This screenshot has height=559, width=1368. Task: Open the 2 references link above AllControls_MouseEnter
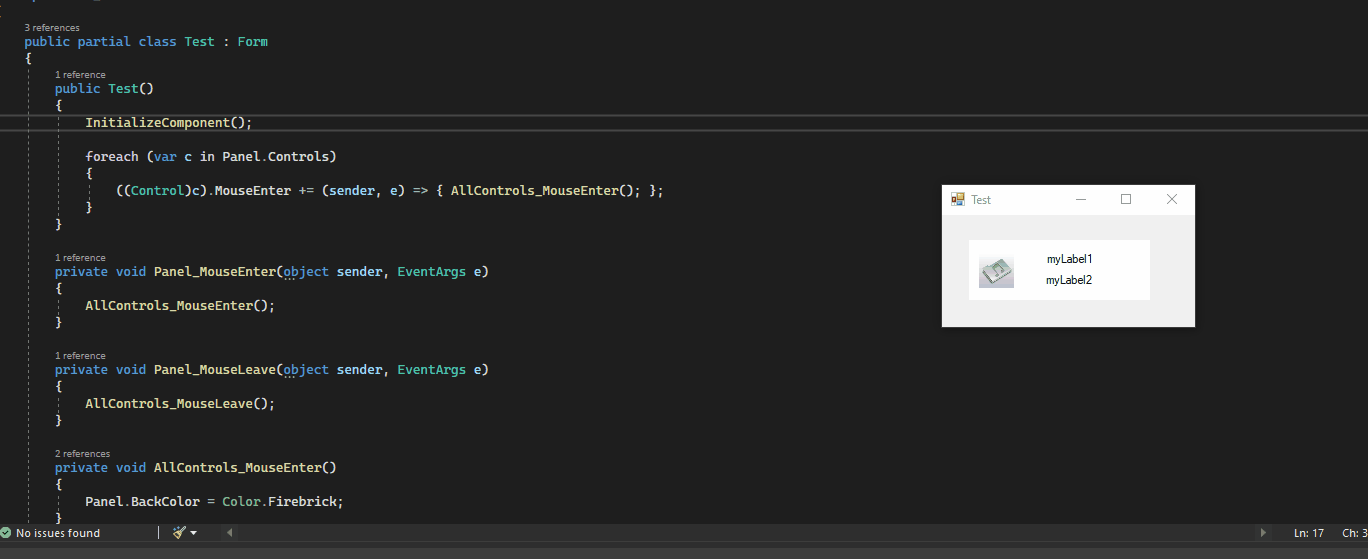point(82,453)
